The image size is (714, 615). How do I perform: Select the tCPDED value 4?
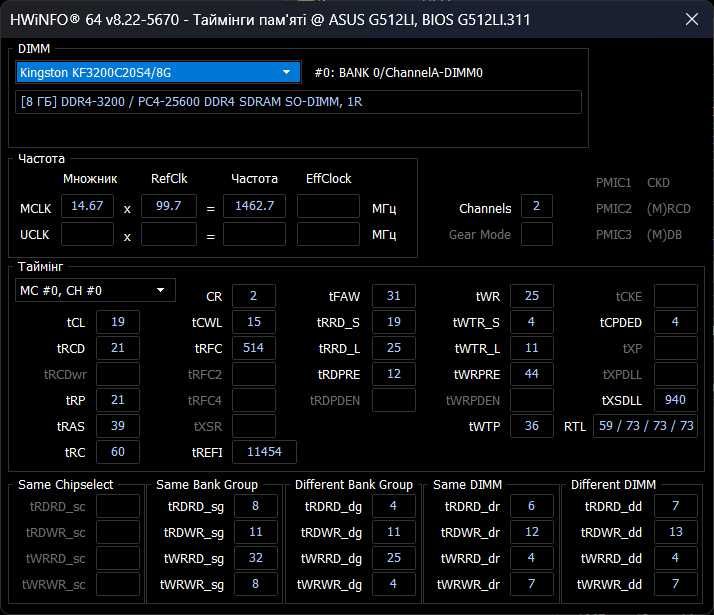(676, 322)
